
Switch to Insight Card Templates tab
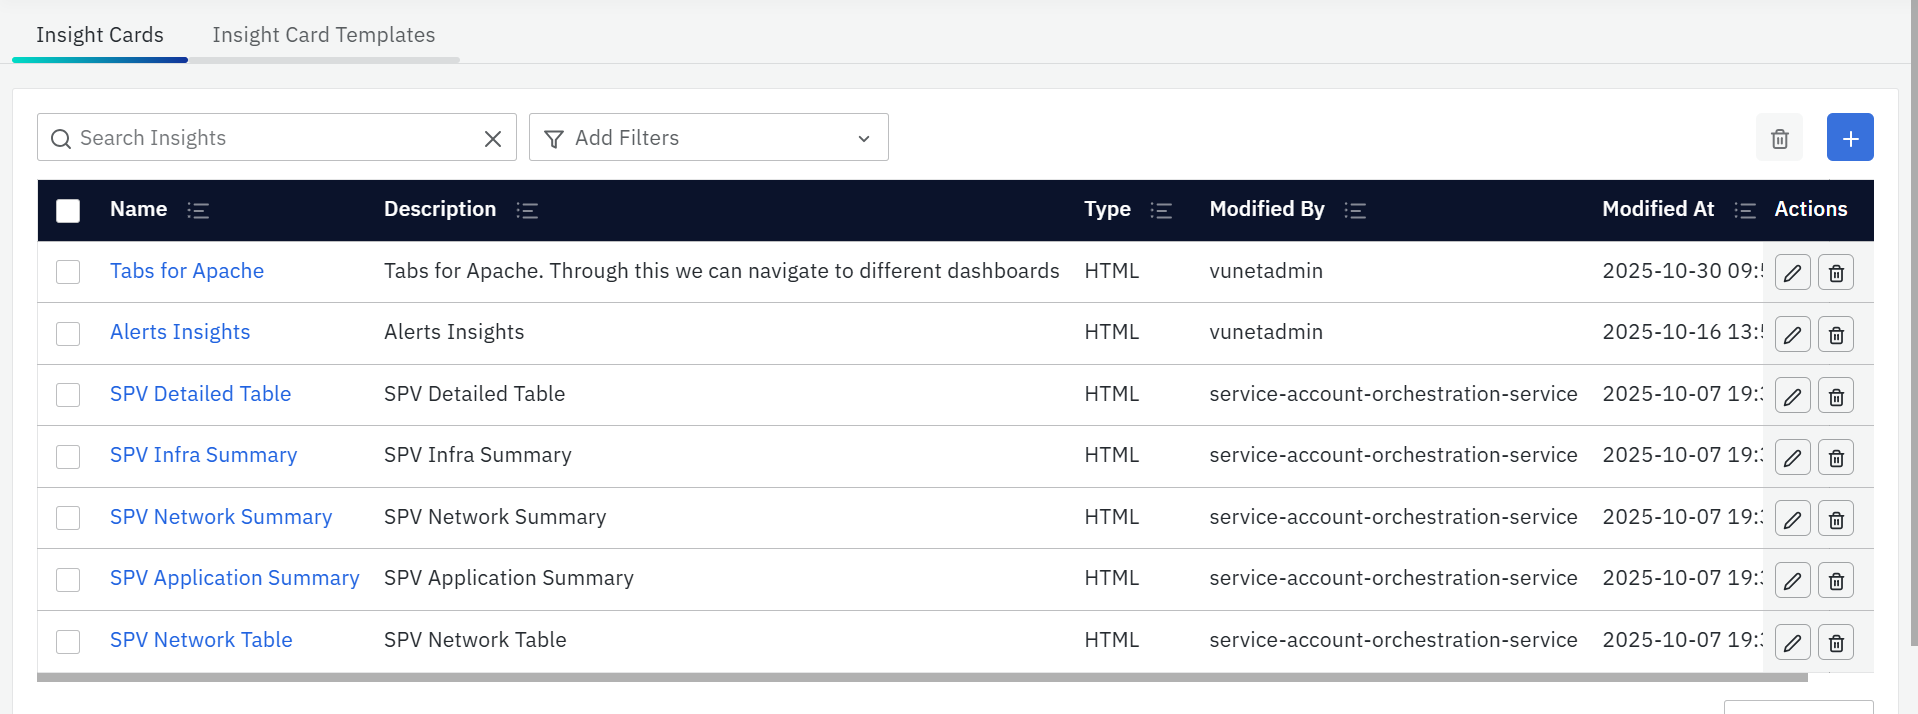click(x=323, y=35)
